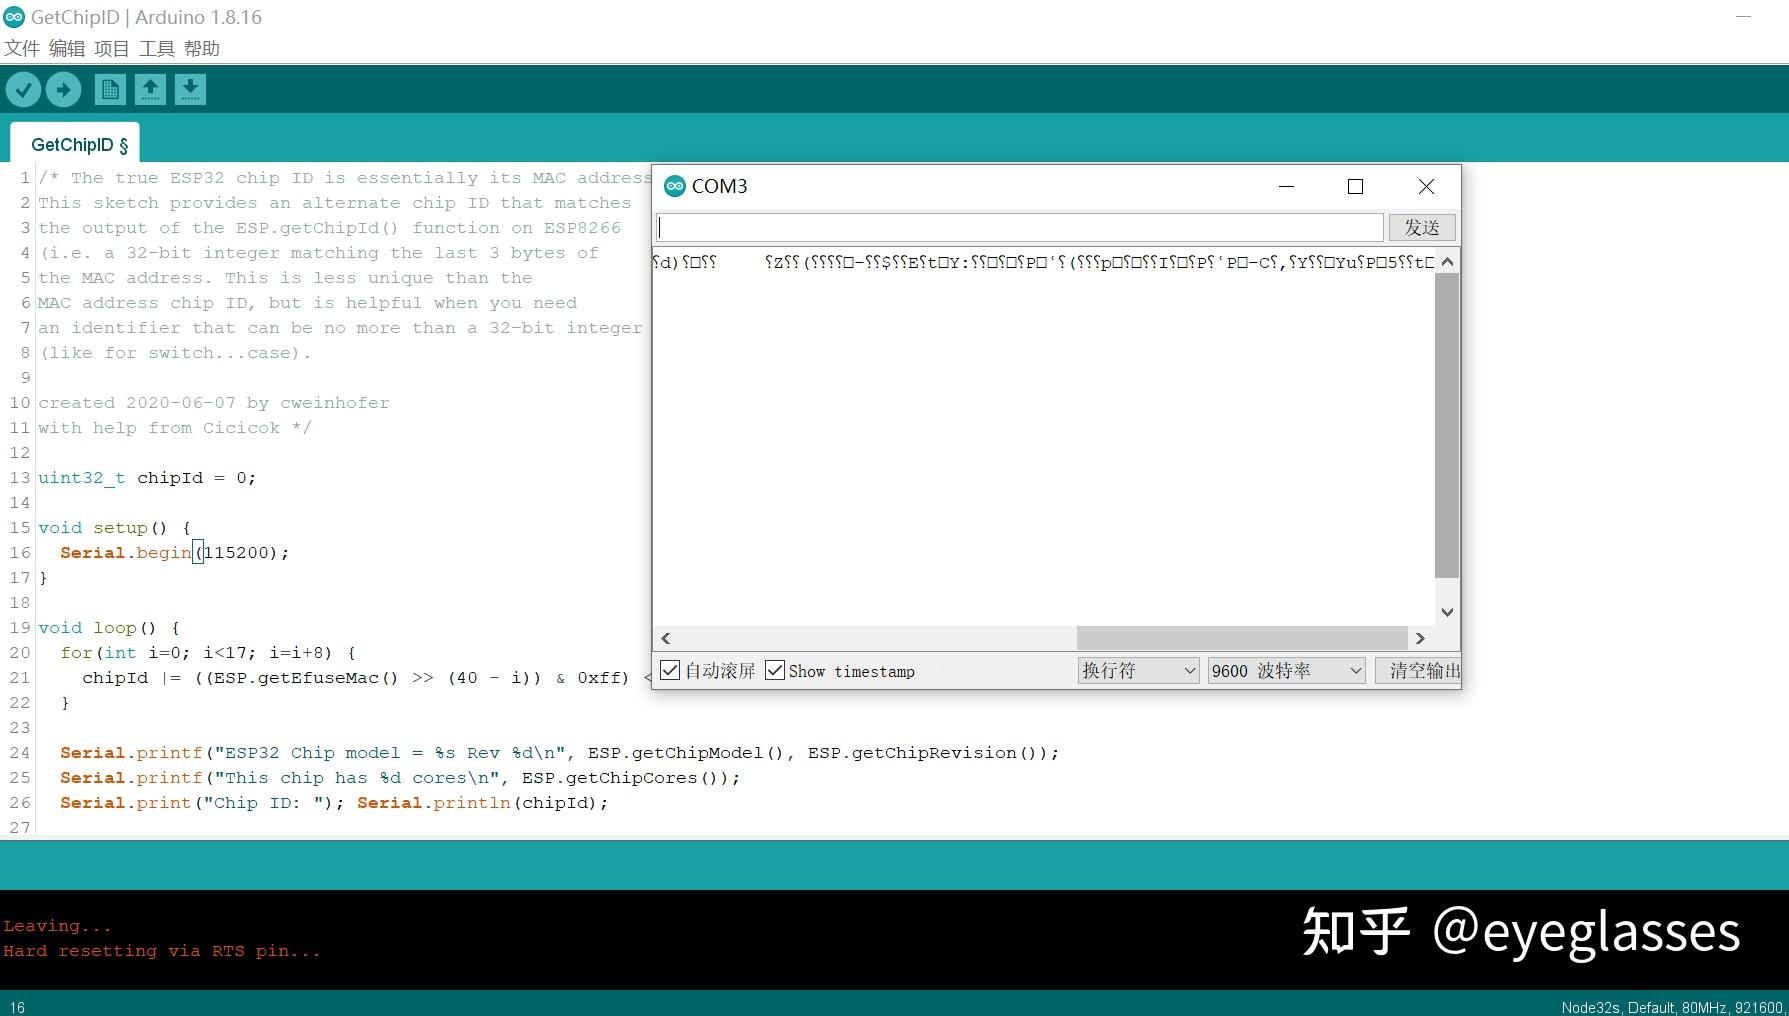The image size is (1789, 1016).
Task: Create a new sketch
Action: (110, 89)
